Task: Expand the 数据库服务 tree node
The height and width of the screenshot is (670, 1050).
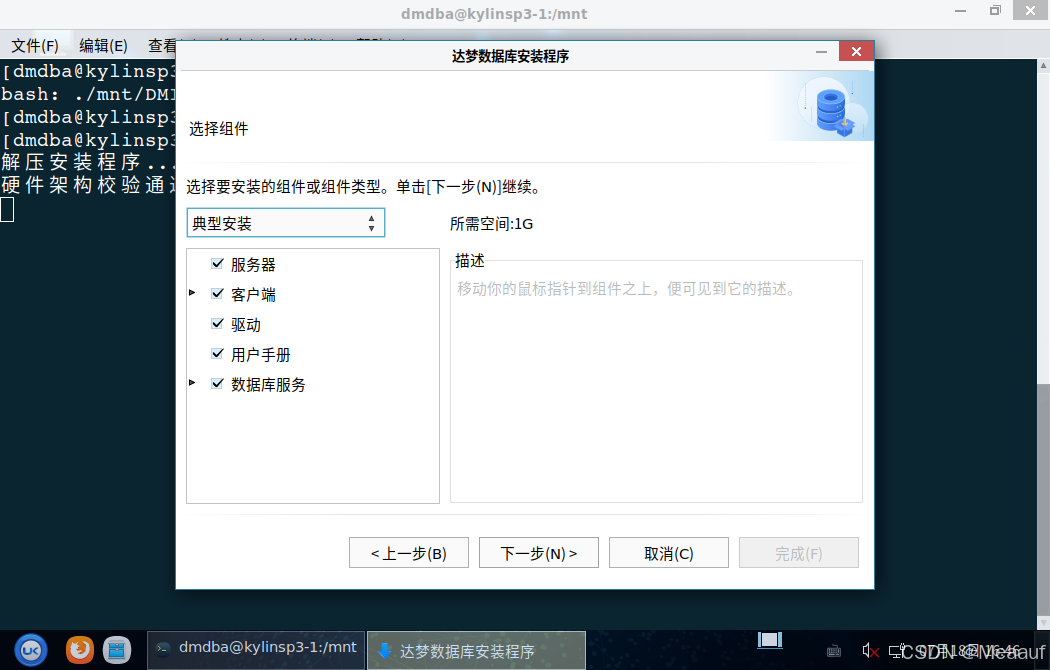Action: pos(192,383)
